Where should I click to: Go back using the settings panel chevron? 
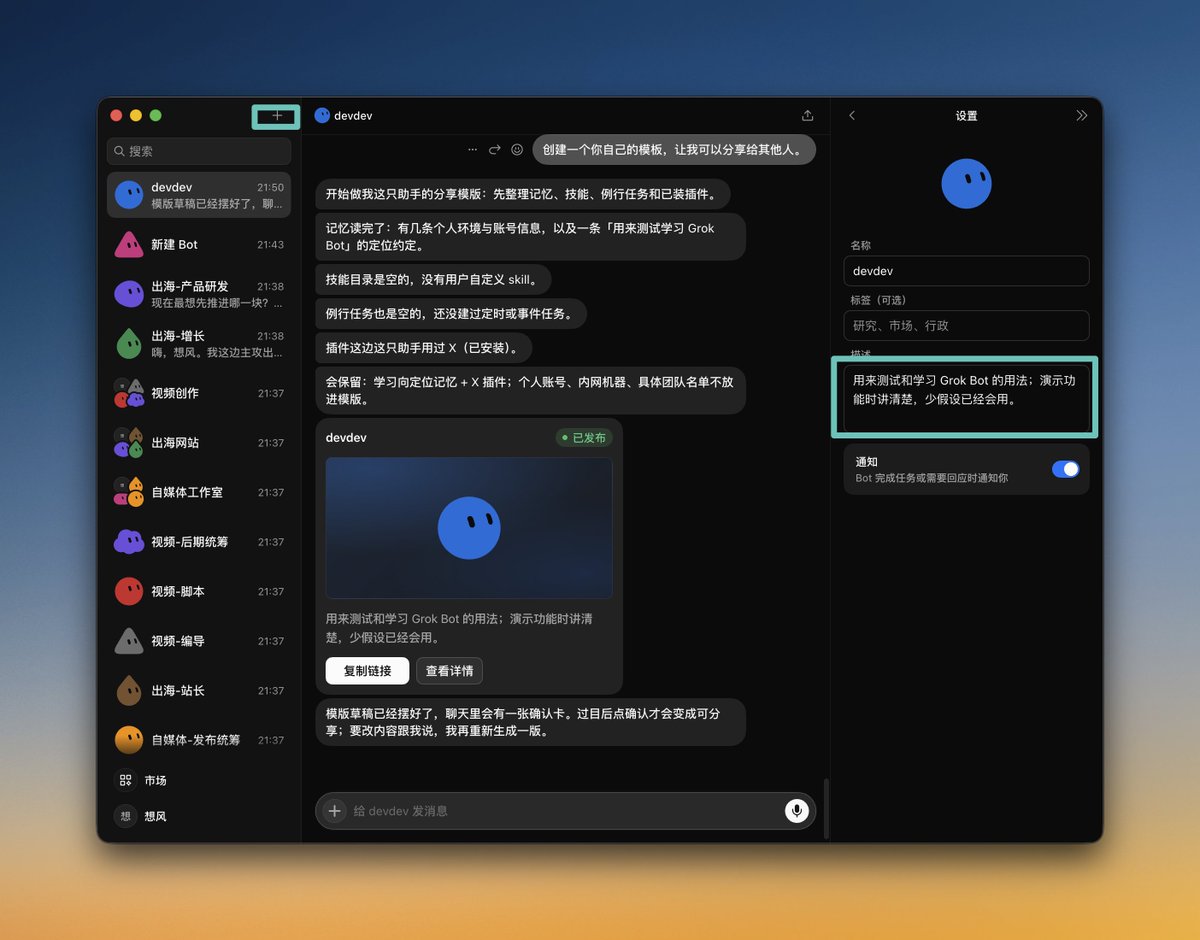(852, 116)
